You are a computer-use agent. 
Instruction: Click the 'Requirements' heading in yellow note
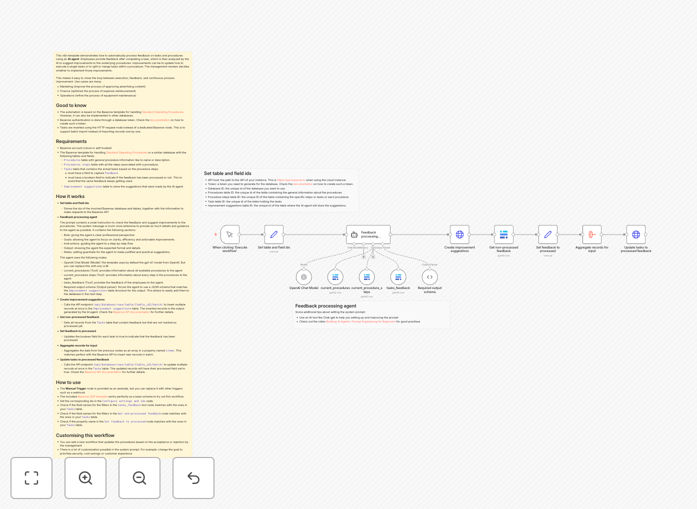click(71, 141)
